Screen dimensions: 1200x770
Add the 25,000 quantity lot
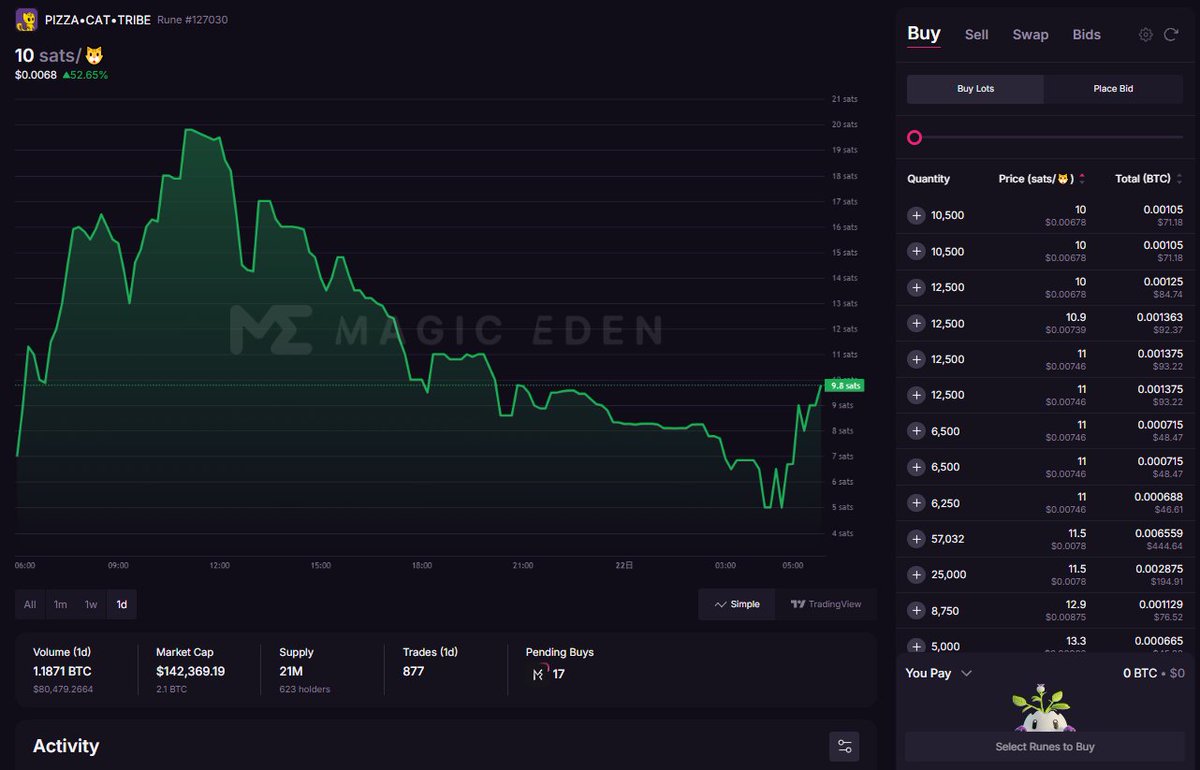916,575
